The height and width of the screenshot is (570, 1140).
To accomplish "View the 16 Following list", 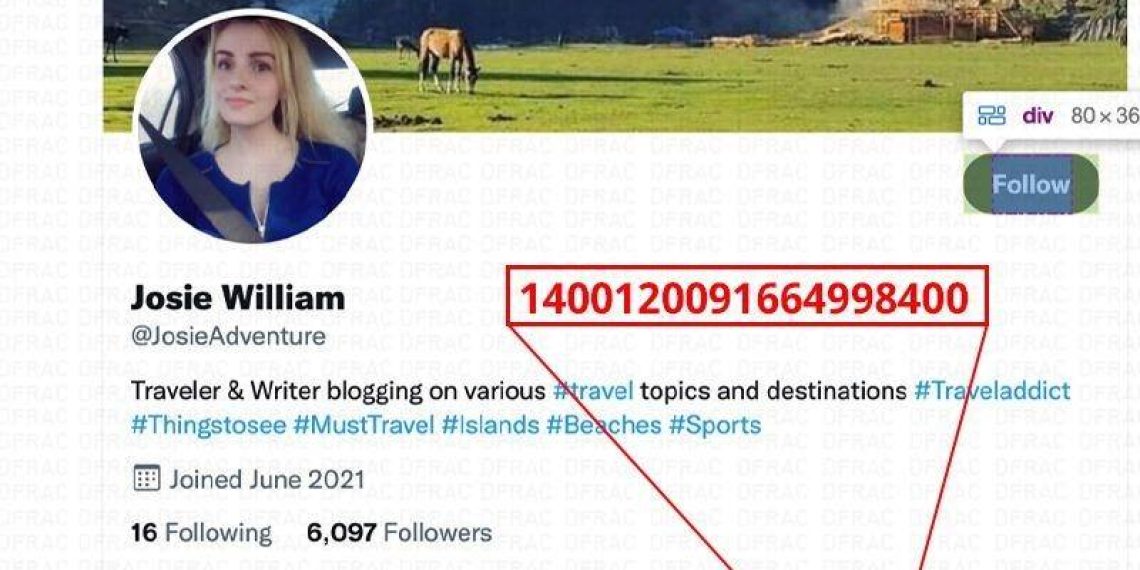I will 201,533.
